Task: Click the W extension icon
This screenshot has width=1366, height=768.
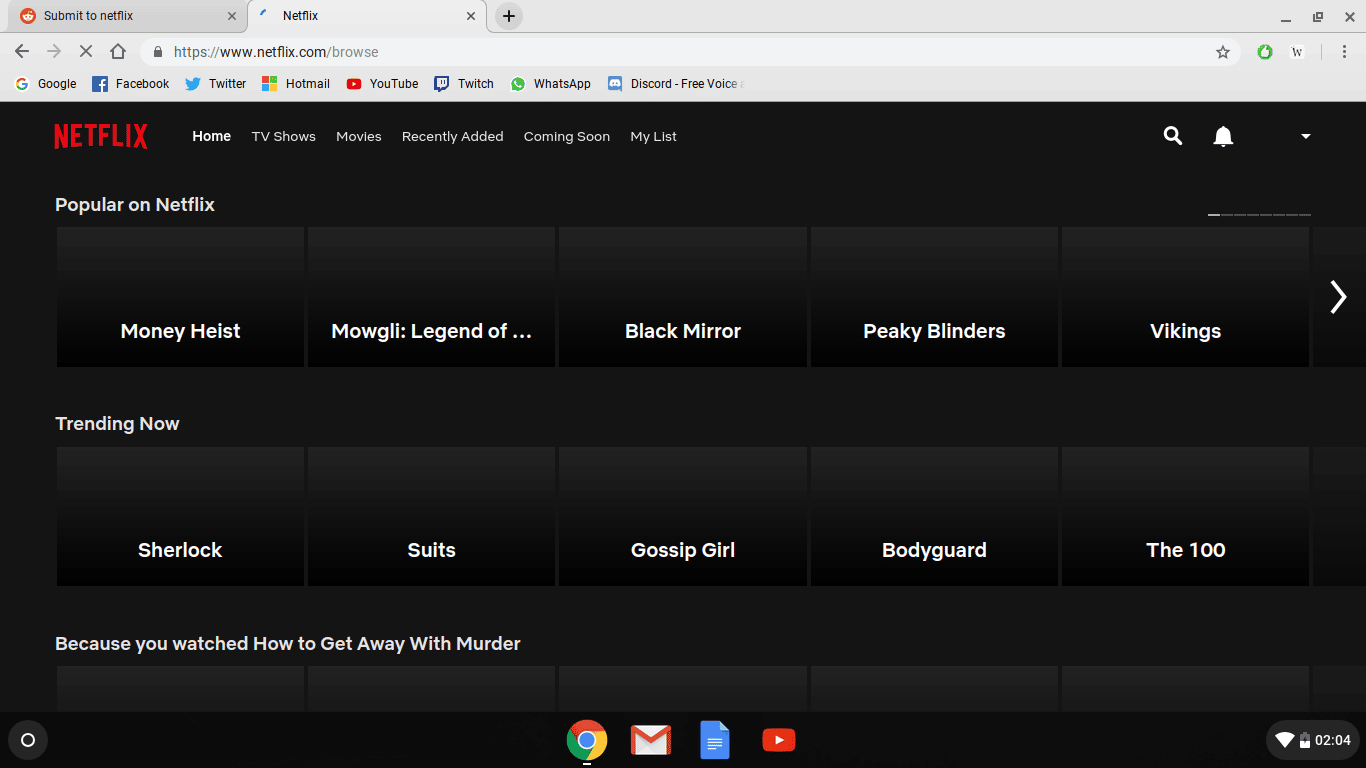Action: pyautogui.click(x=1297, y=52)
